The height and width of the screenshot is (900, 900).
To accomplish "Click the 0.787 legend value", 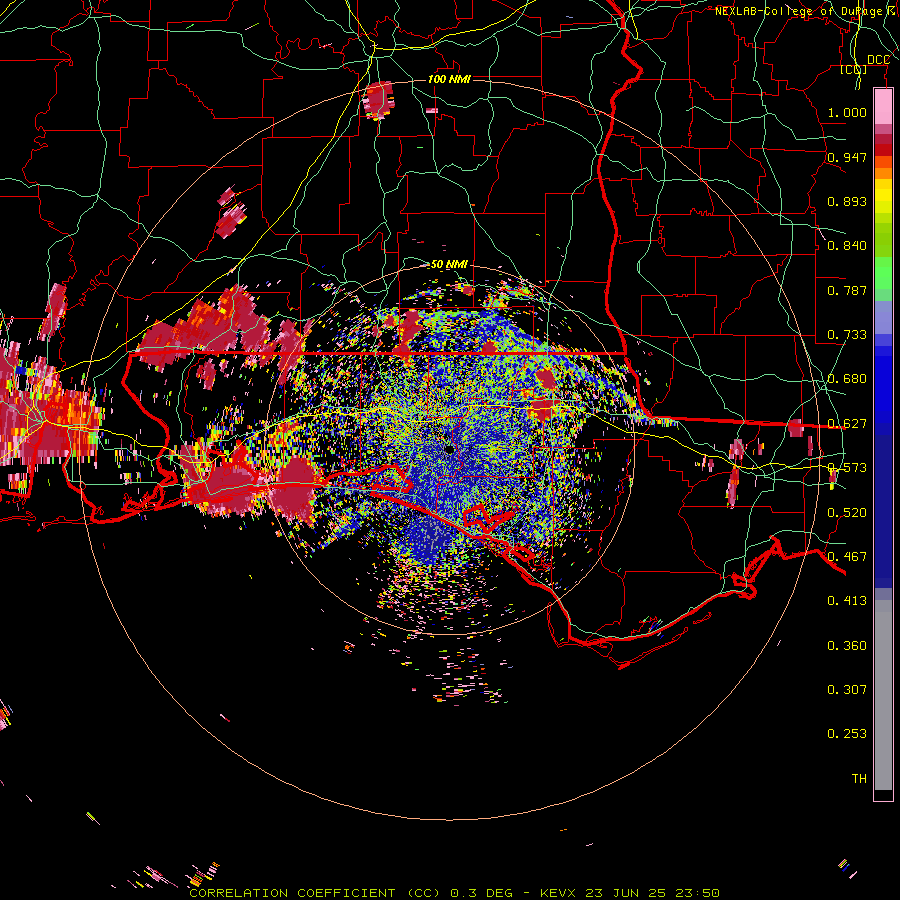I will click(x=847, y=290).
